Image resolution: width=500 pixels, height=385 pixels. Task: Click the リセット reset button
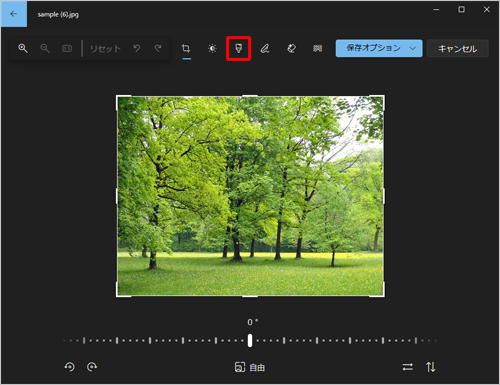(105, 49)
